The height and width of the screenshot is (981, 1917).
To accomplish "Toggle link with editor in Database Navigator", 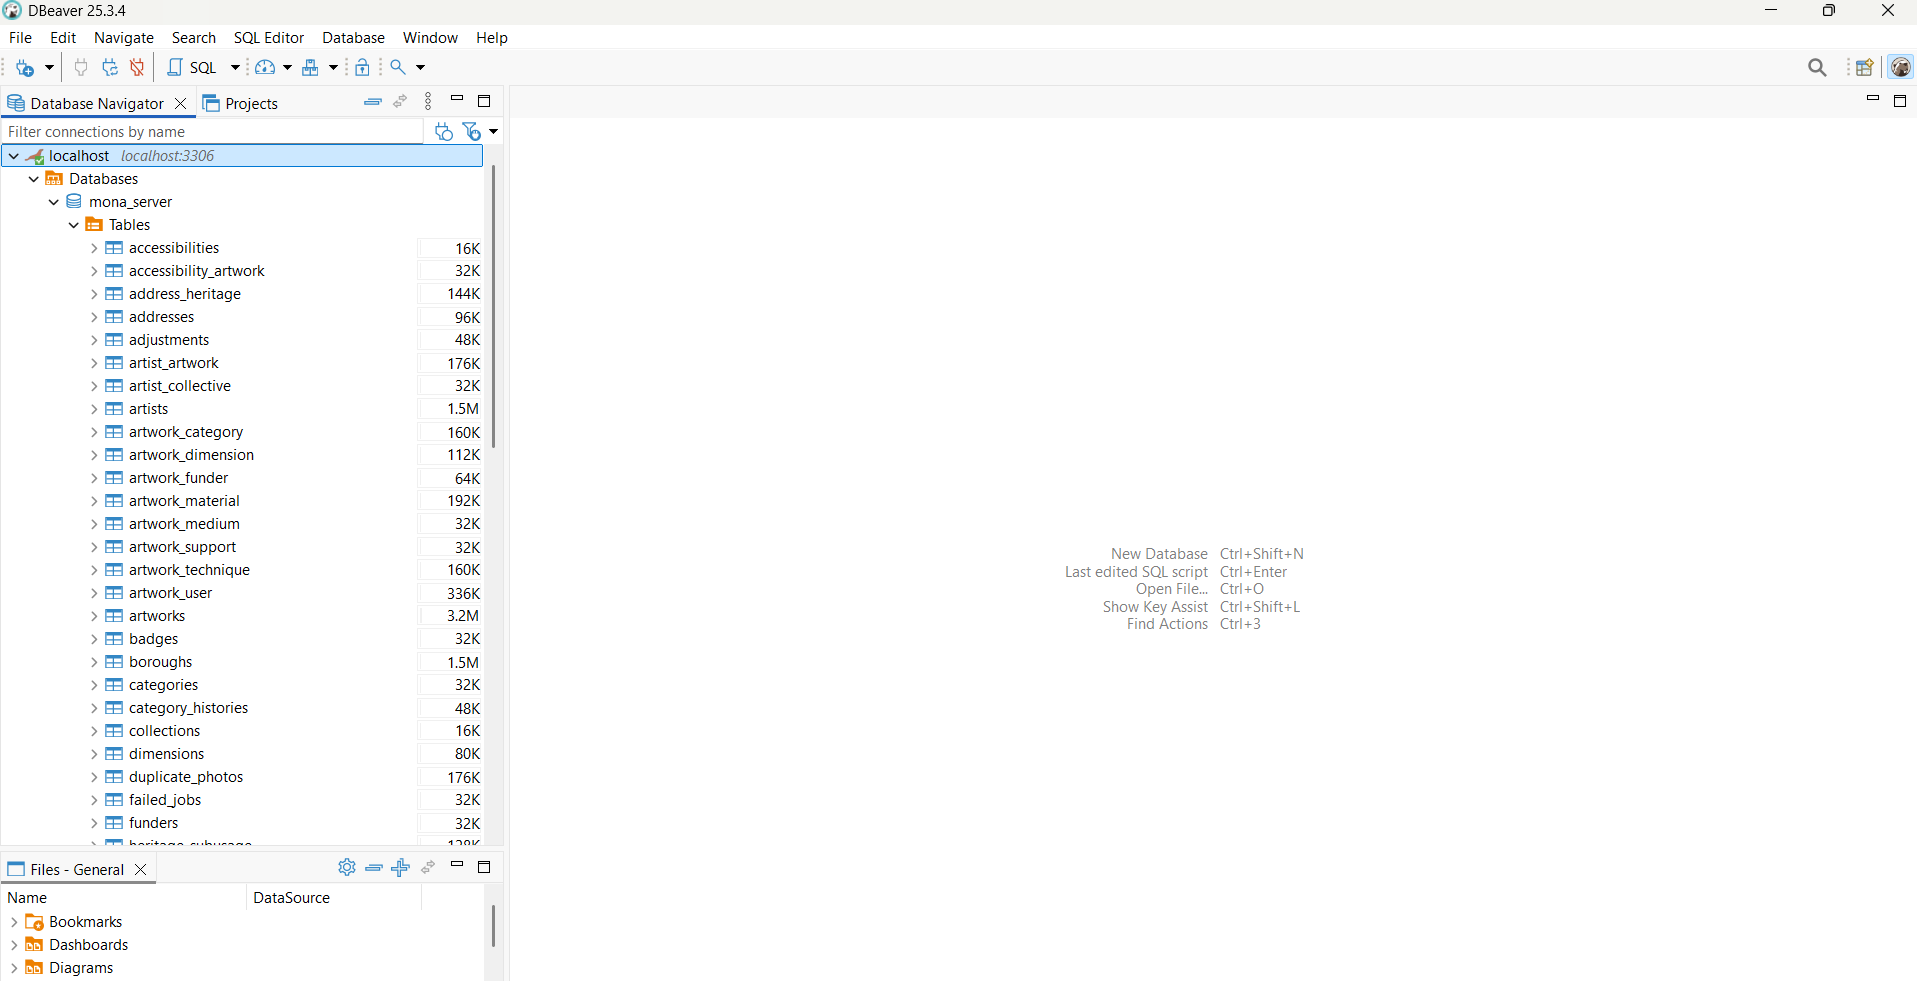I will [x=400, y=102].
